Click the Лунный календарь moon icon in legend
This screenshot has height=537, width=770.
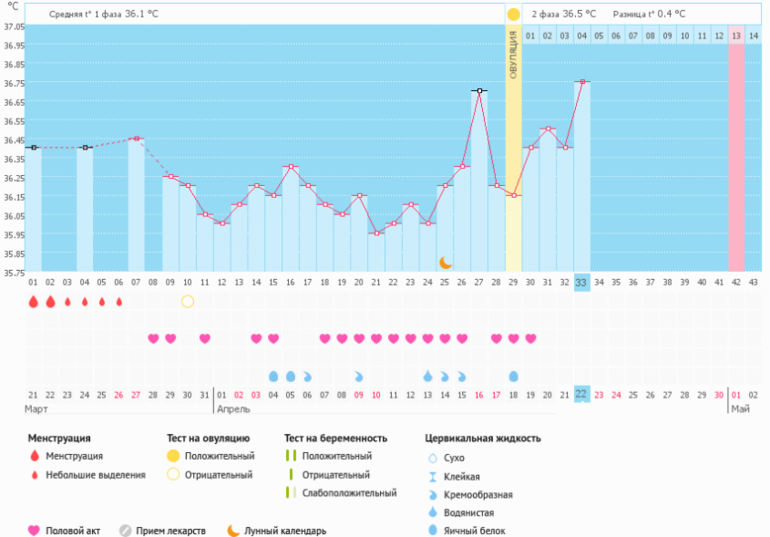(x=233, y=531)
